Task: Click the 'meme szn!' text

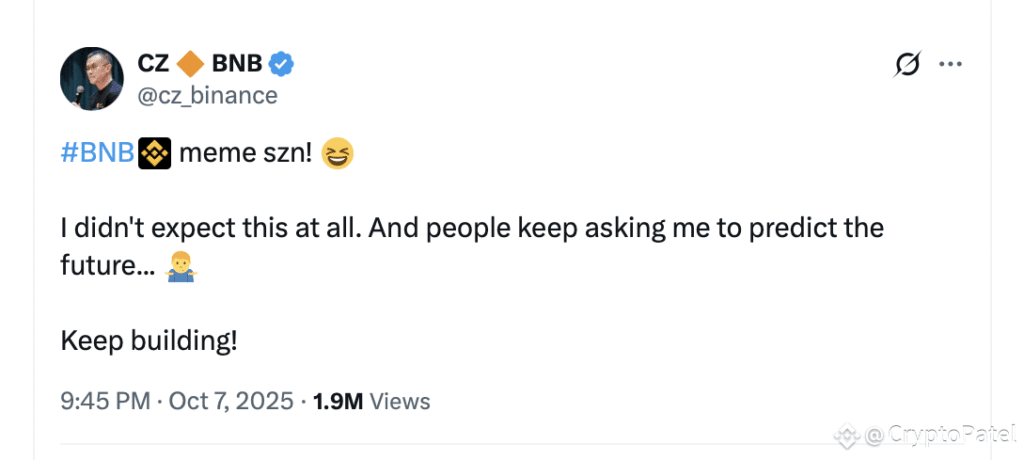Action: click(x=246, y=155)
